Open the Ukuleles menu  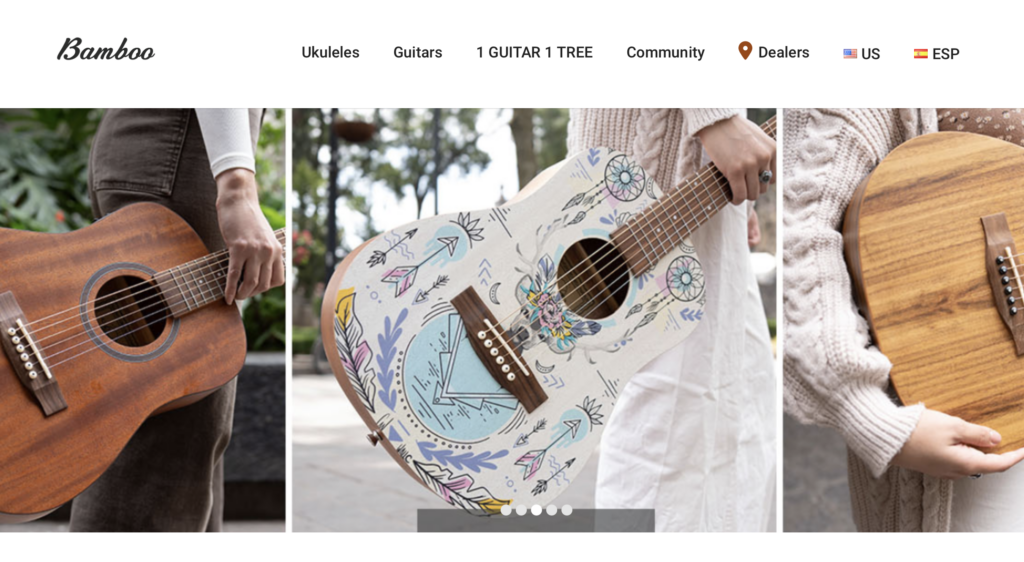click(330, 52)
